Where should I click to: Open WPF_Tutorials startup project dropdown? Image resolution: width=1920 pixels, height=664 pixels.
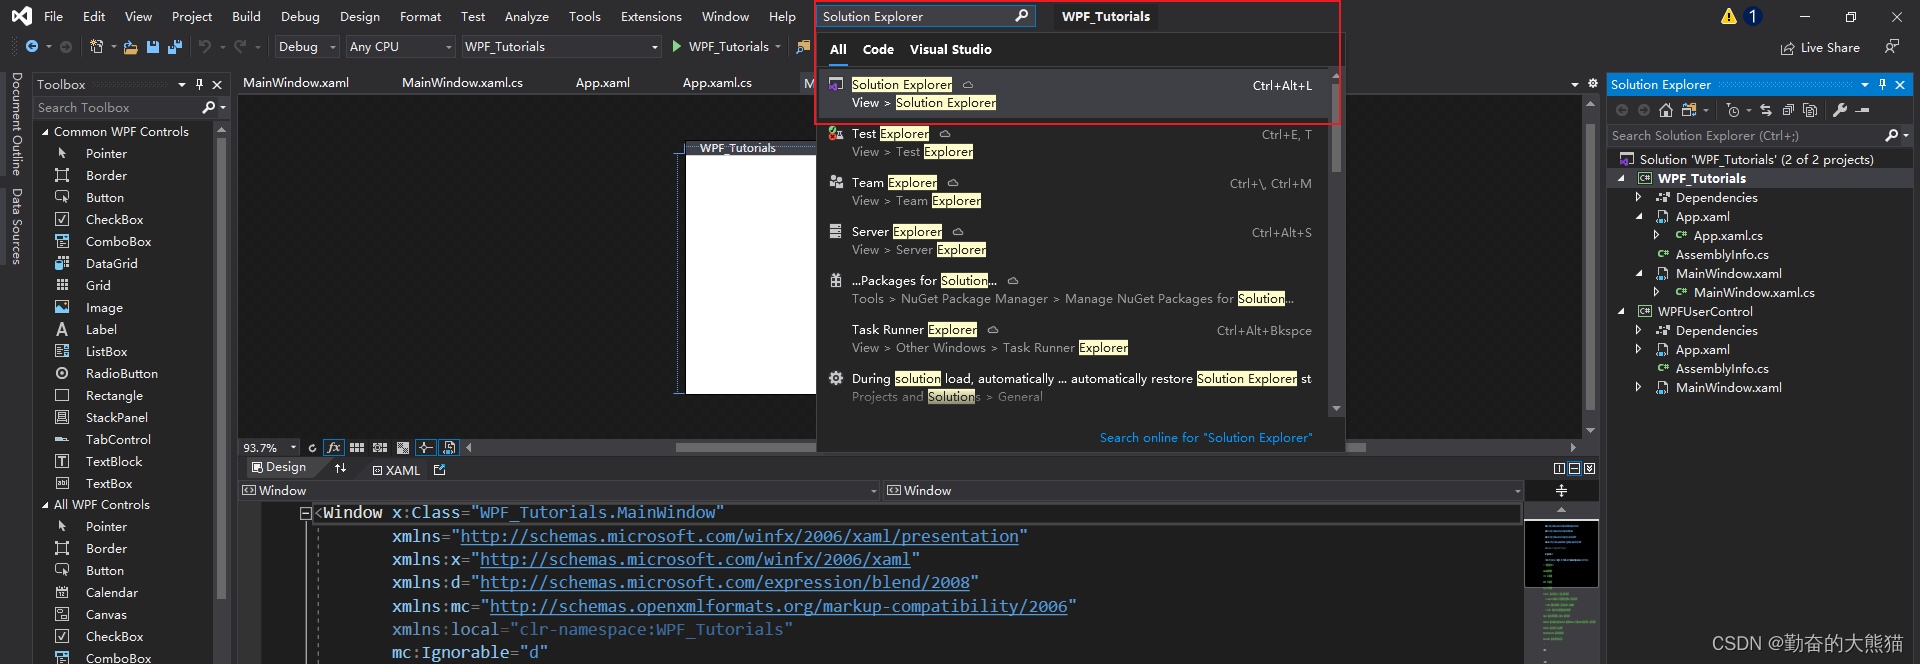tap(562, 47)
